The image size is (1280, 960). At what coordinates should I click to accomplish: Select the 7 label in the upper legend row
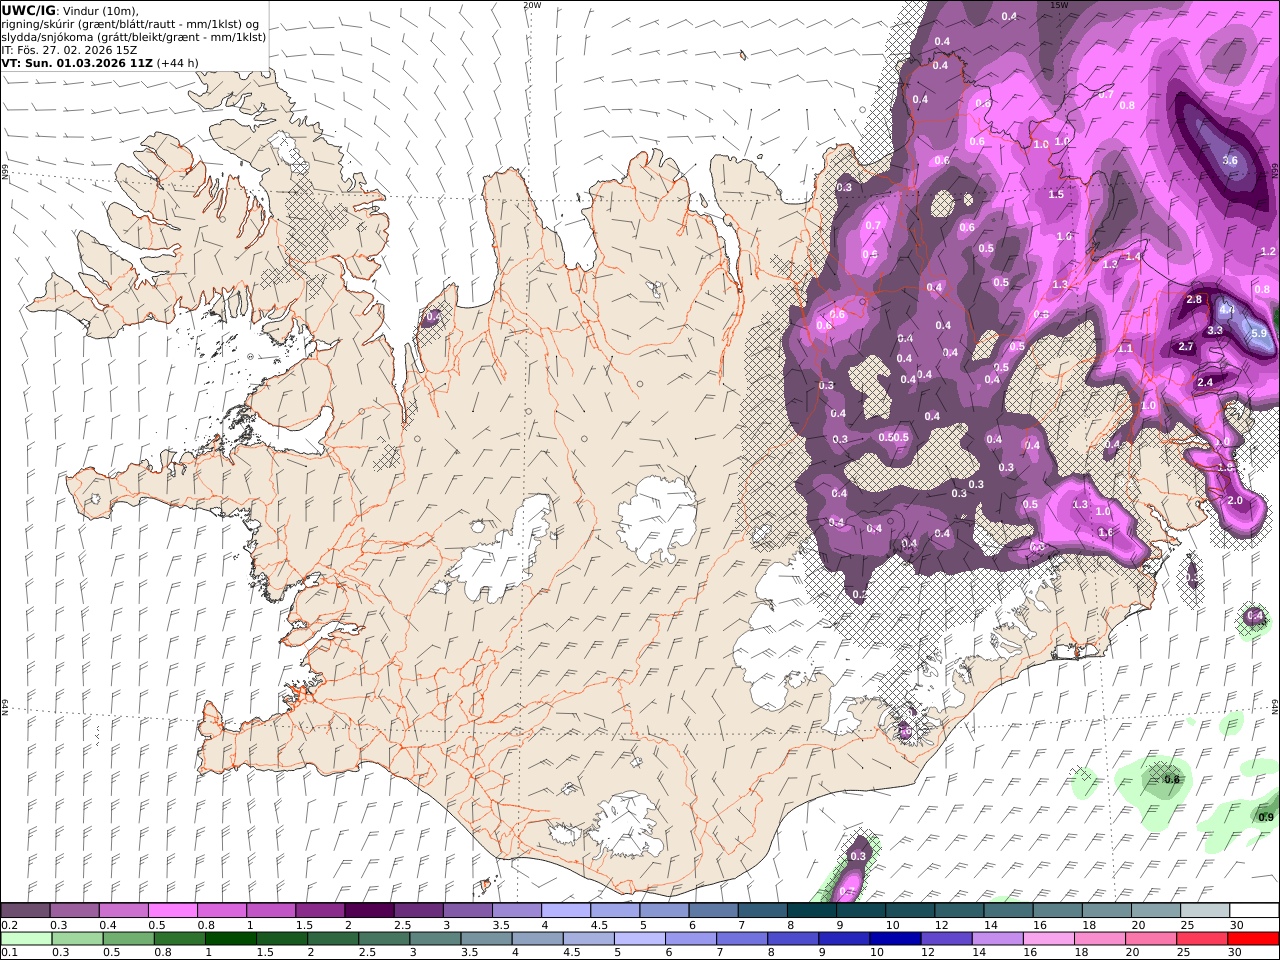[x=742, y=925]
